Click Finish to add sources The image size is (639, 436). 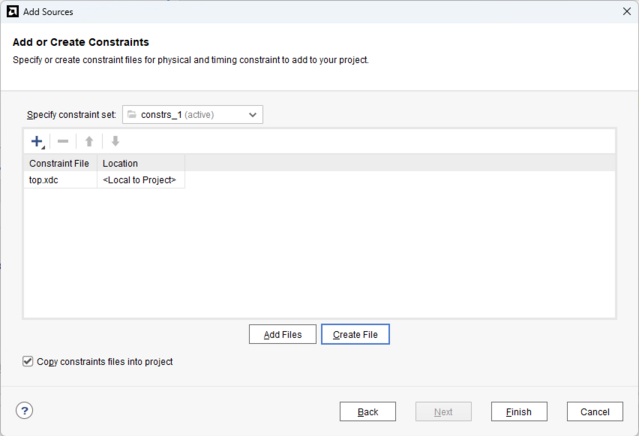(x=519, y=412)
